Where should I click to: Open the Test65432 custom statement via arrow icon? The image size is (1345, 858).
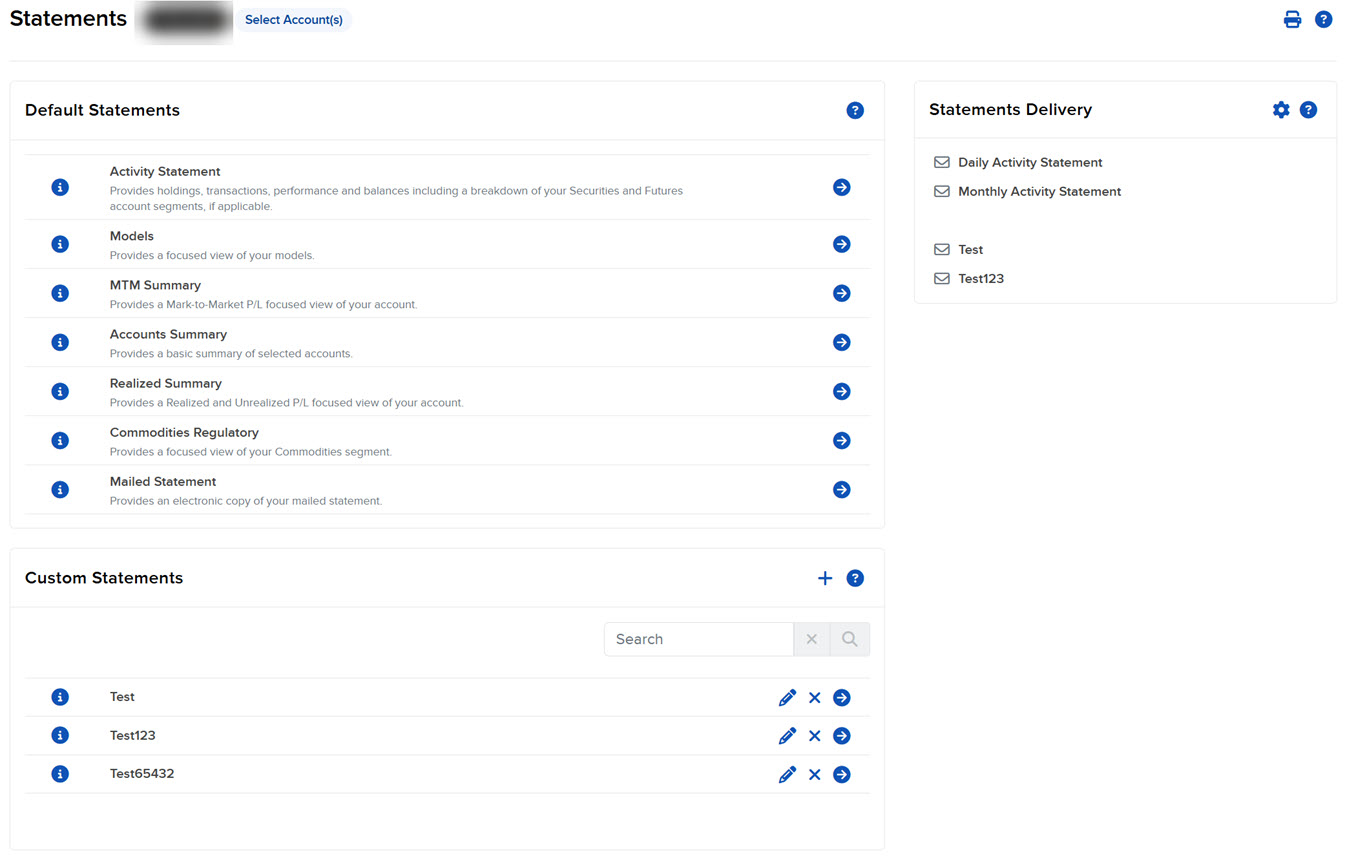click(x=841, y=774)
